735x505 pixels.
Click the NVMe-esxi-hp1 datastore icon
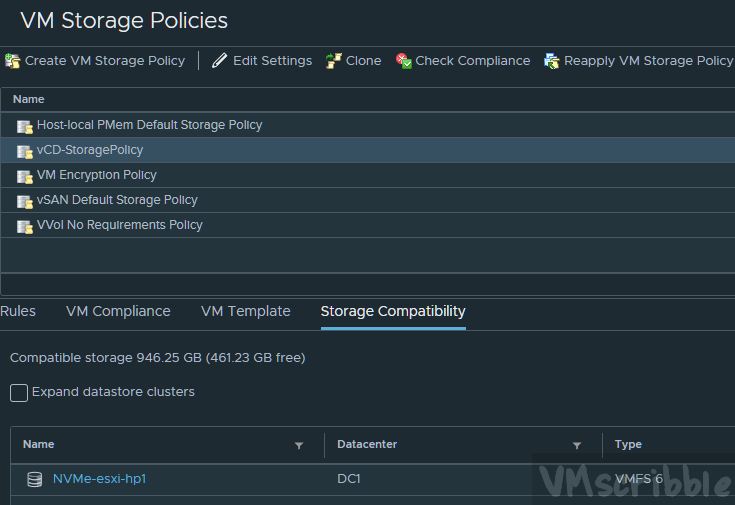coord(35,480)
